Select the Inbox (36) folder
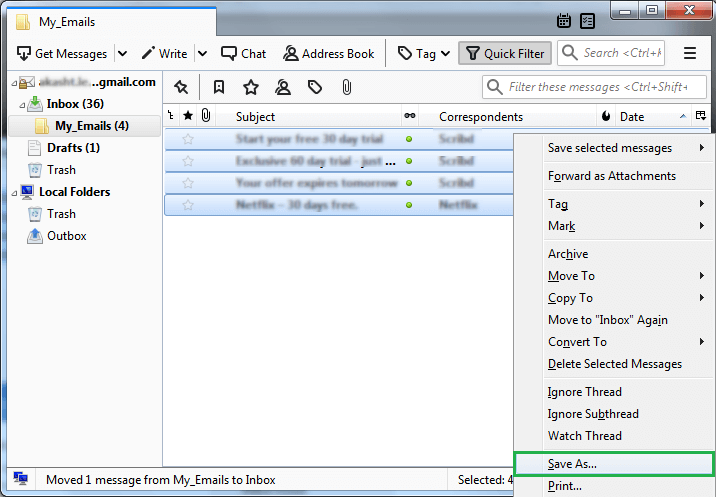Screen dimensions: 716x497 click(x=75, y=104)
